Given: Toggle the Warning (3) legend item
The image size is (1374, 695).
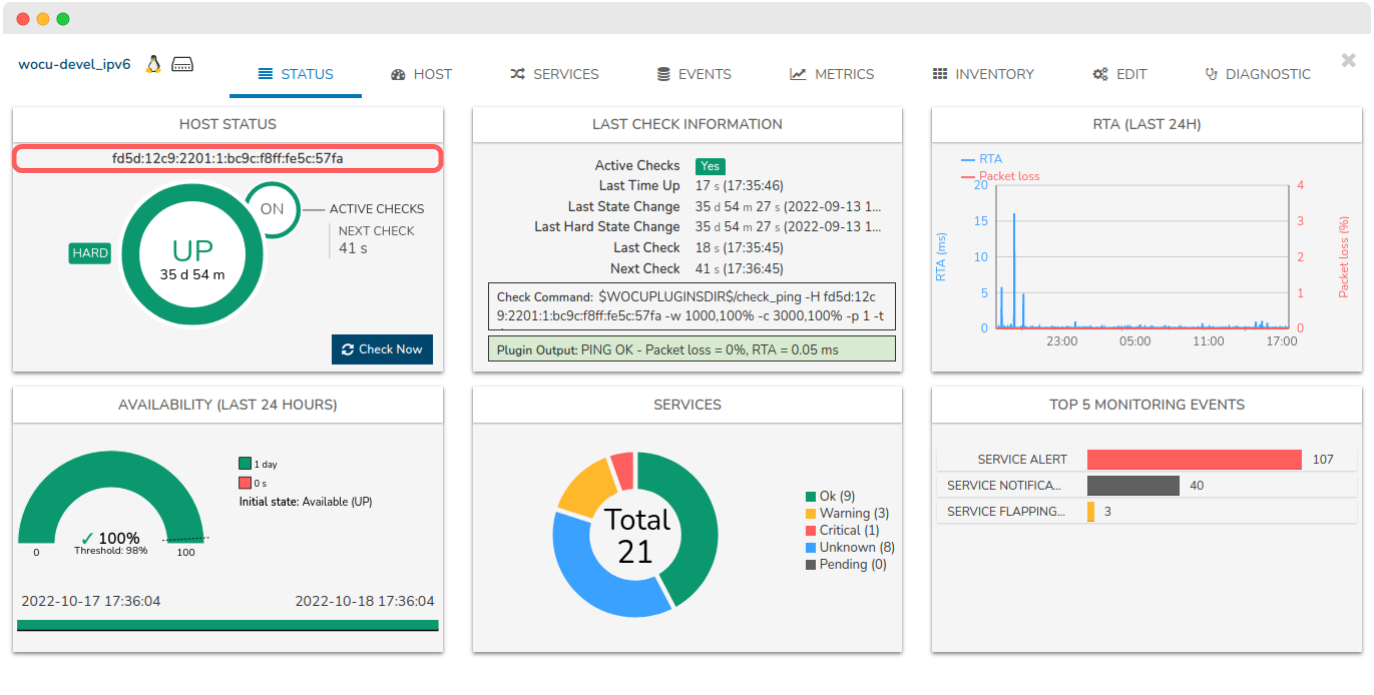Looking at the screenshot, I should tap(847, 513).
